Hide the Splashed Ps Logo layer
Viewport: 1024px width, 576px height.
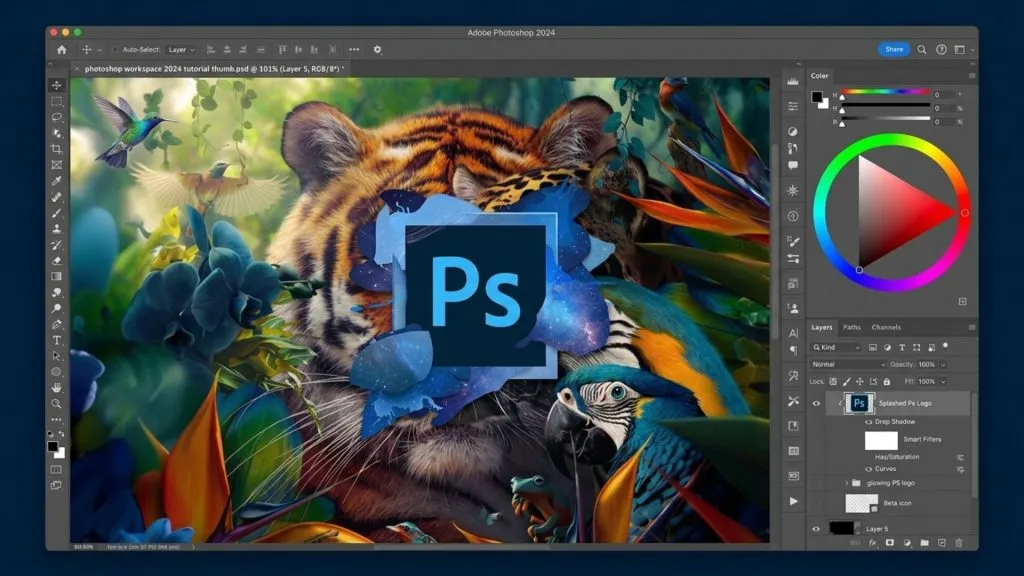pyautogui.click(x=816, y=404)
